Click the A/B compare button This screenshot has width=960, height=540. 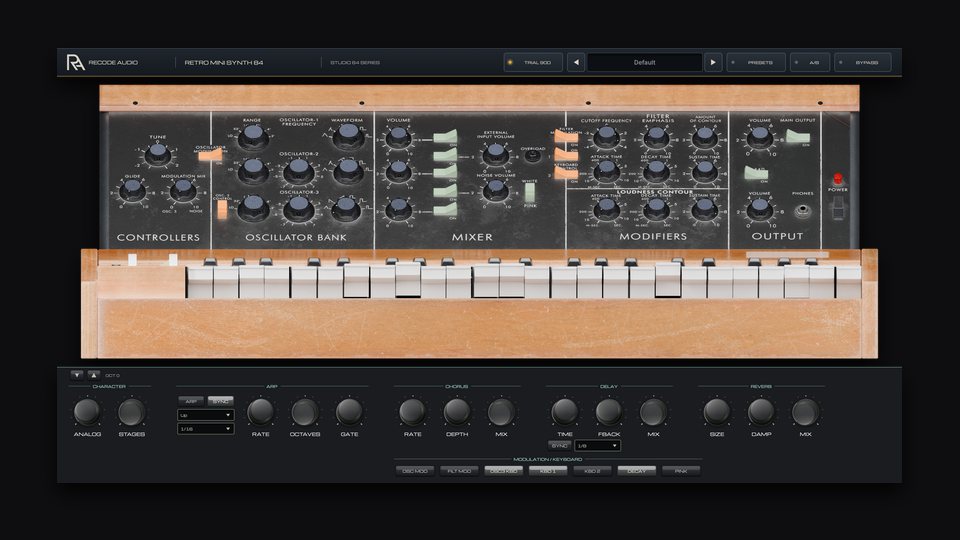(809, 62)
